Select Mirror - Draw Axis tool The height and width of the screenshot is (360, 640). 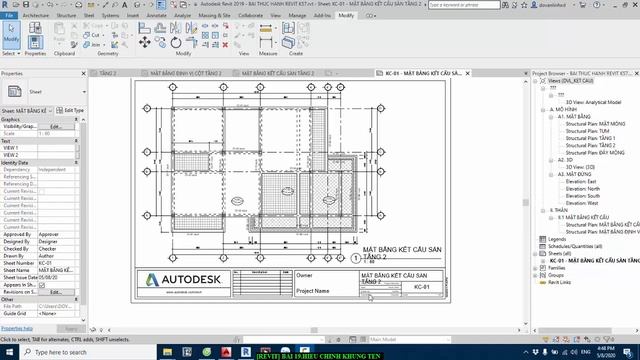coord(191,28)
